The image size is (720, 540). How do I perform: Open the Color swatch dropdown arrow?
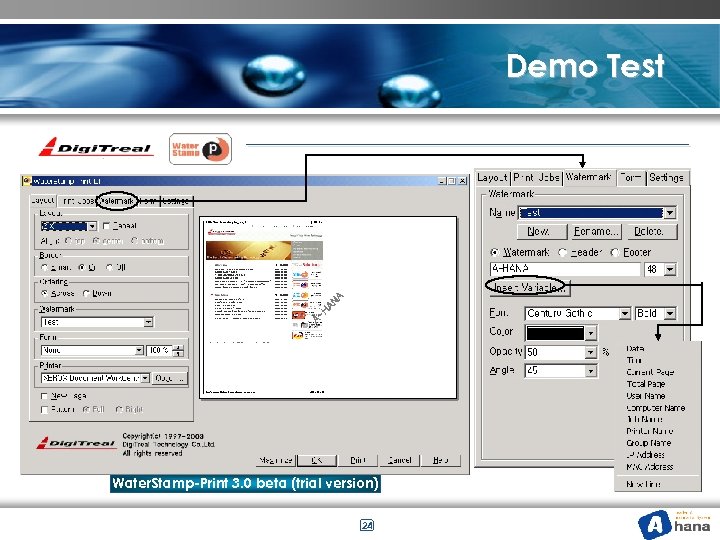pyautogui.click(x=591, y=332)
